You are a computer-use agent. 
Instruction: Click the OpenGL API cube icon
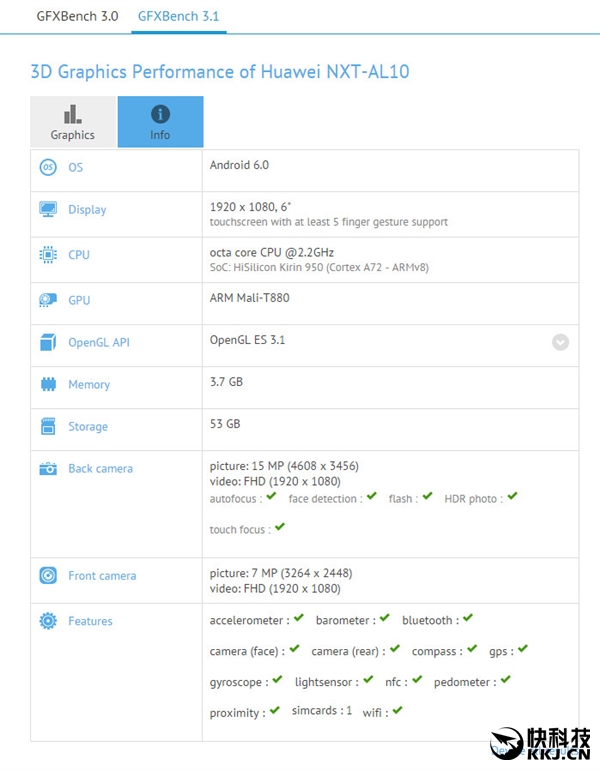tap(48, 342)
